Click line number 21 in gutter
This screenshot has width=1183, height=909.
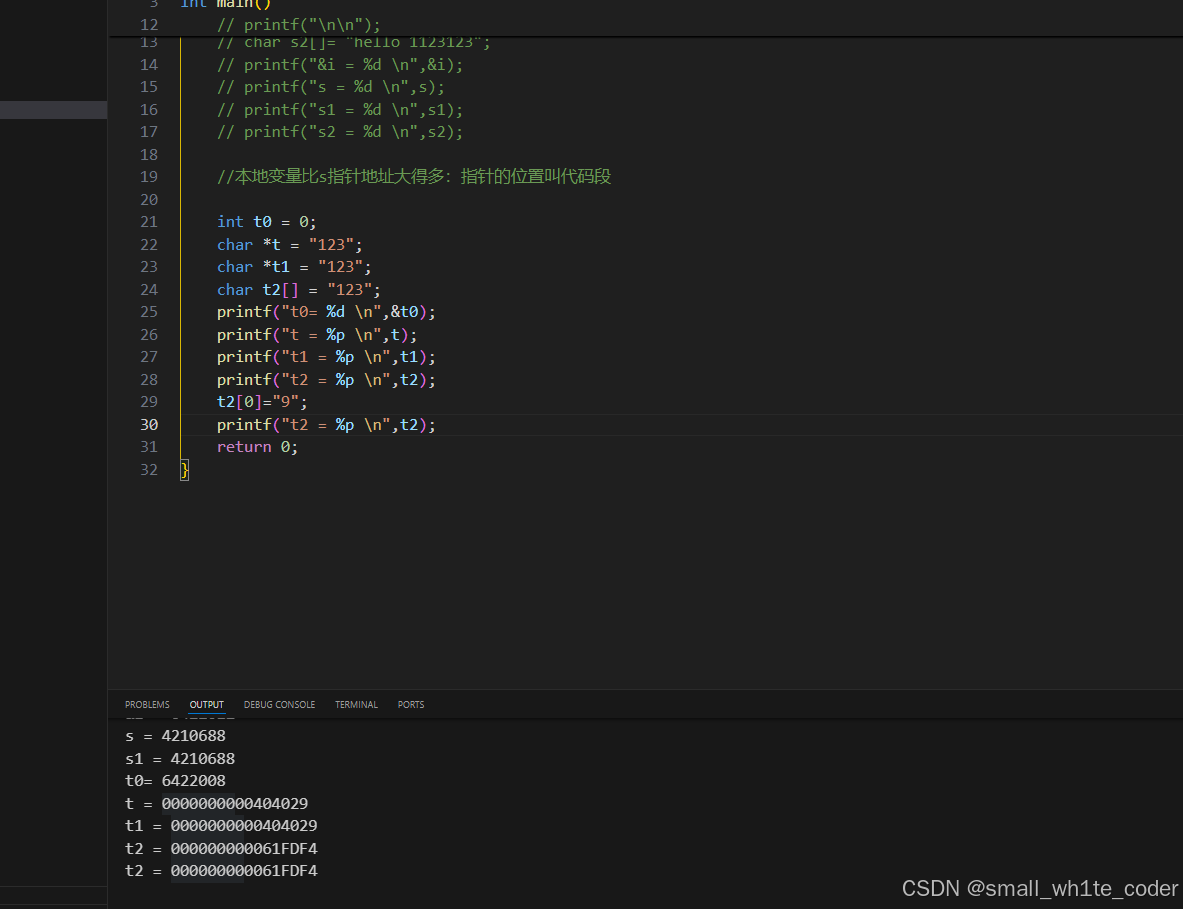149,222
